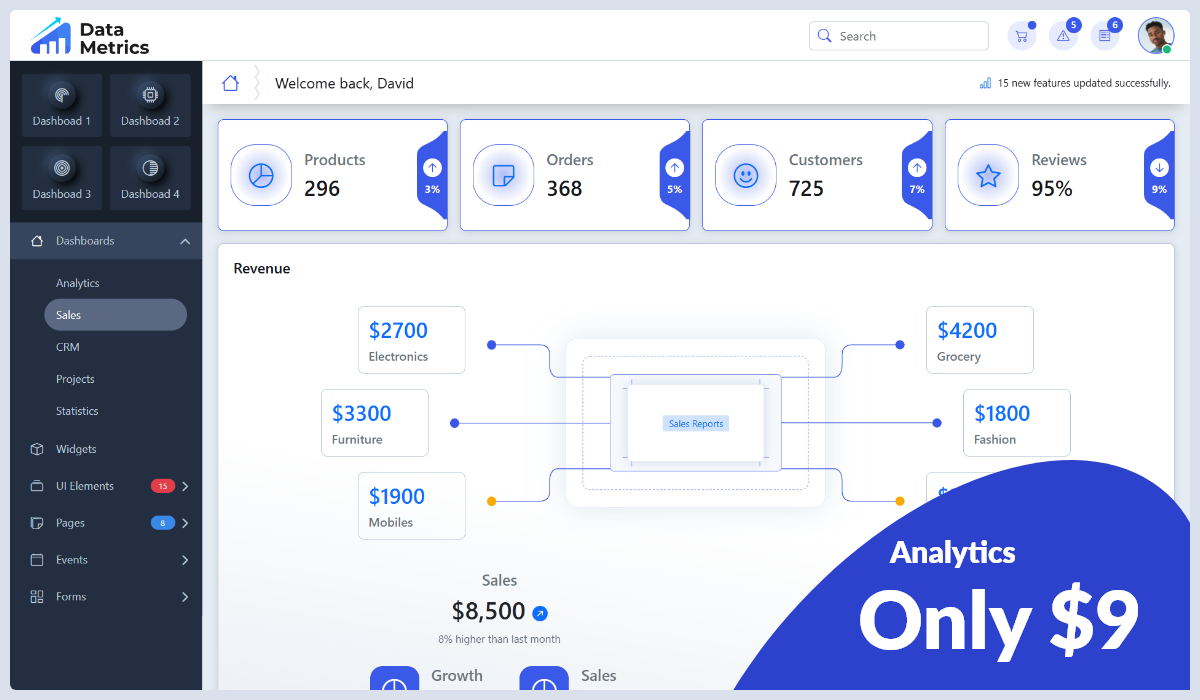
Task: Click the Customers smiley icon
Action: (x=746, y=175)
